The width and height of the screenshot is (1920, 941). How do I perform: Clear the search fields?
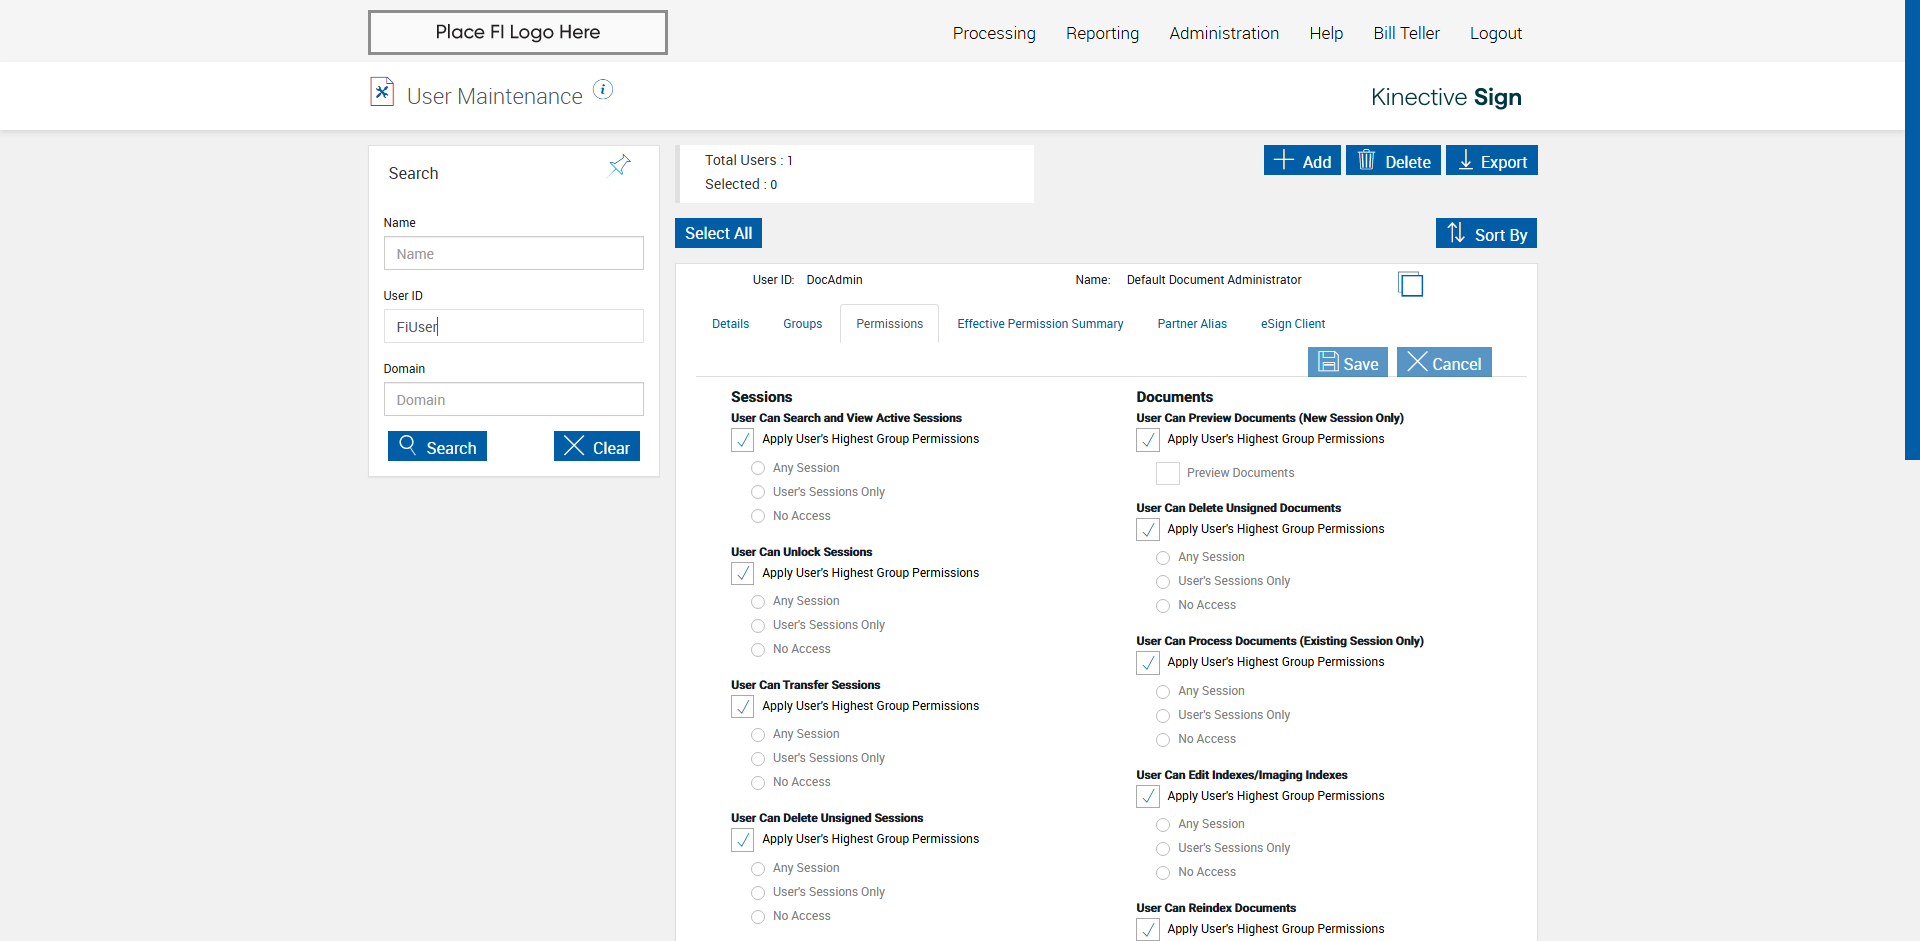click(597, 447)
